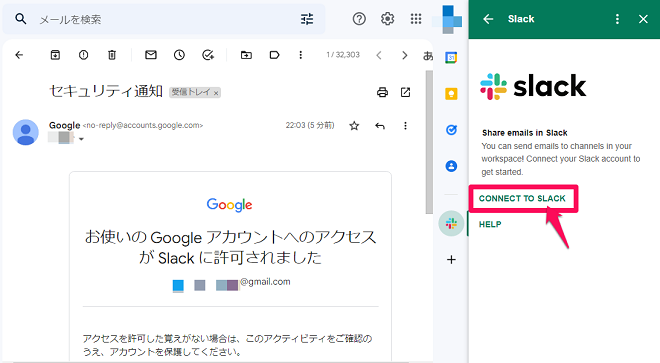
Task: Open search filter options icon
Action: click(307, 19)
